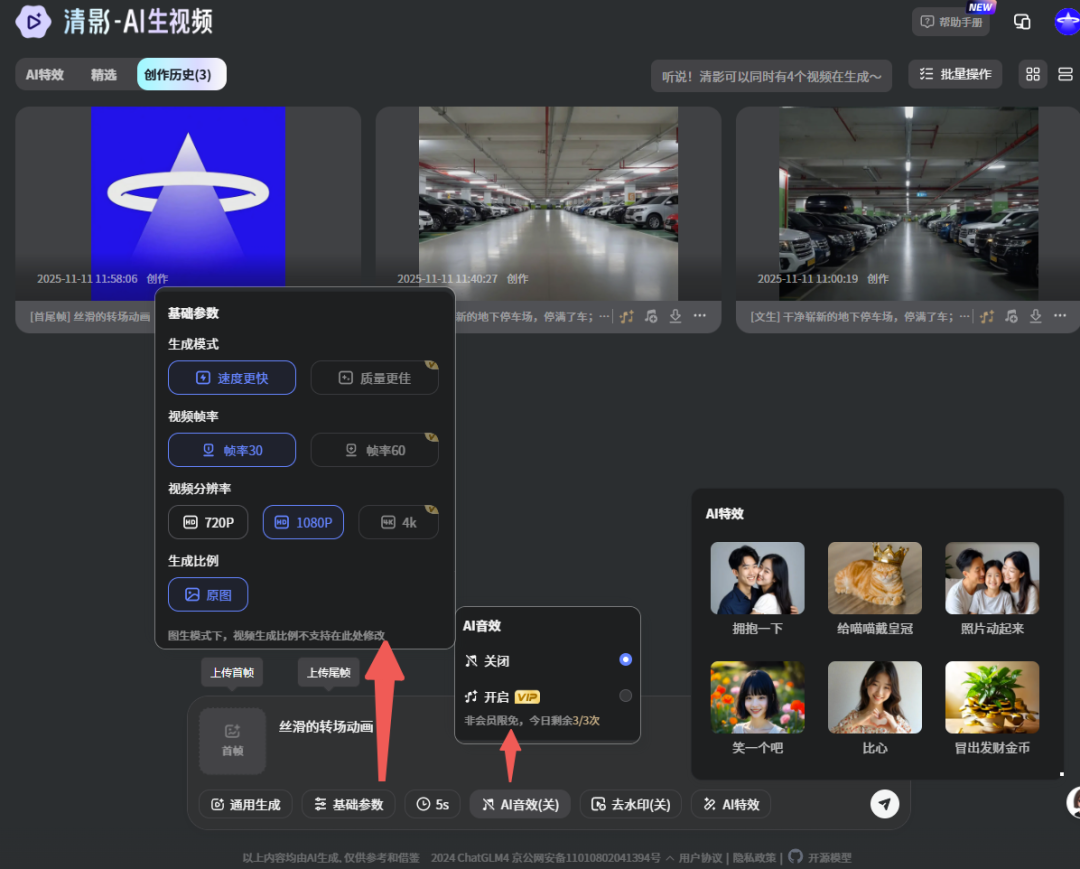The width and height of the screenshot is (1080, 869).
Task: Open the 开源模型 link
Action: tap(829, 858)
